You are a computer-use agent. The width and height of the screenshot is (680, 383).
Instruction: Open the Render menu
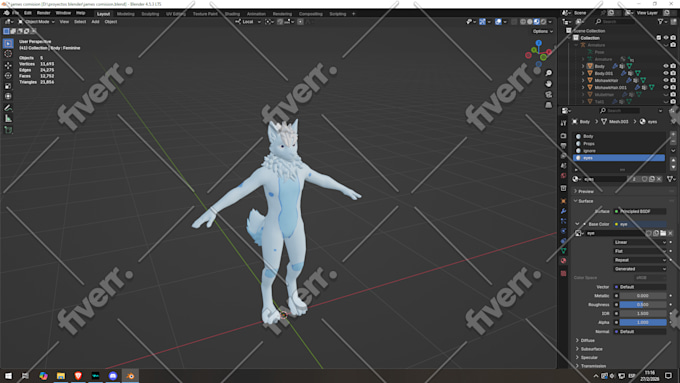[x=43, y=13]
